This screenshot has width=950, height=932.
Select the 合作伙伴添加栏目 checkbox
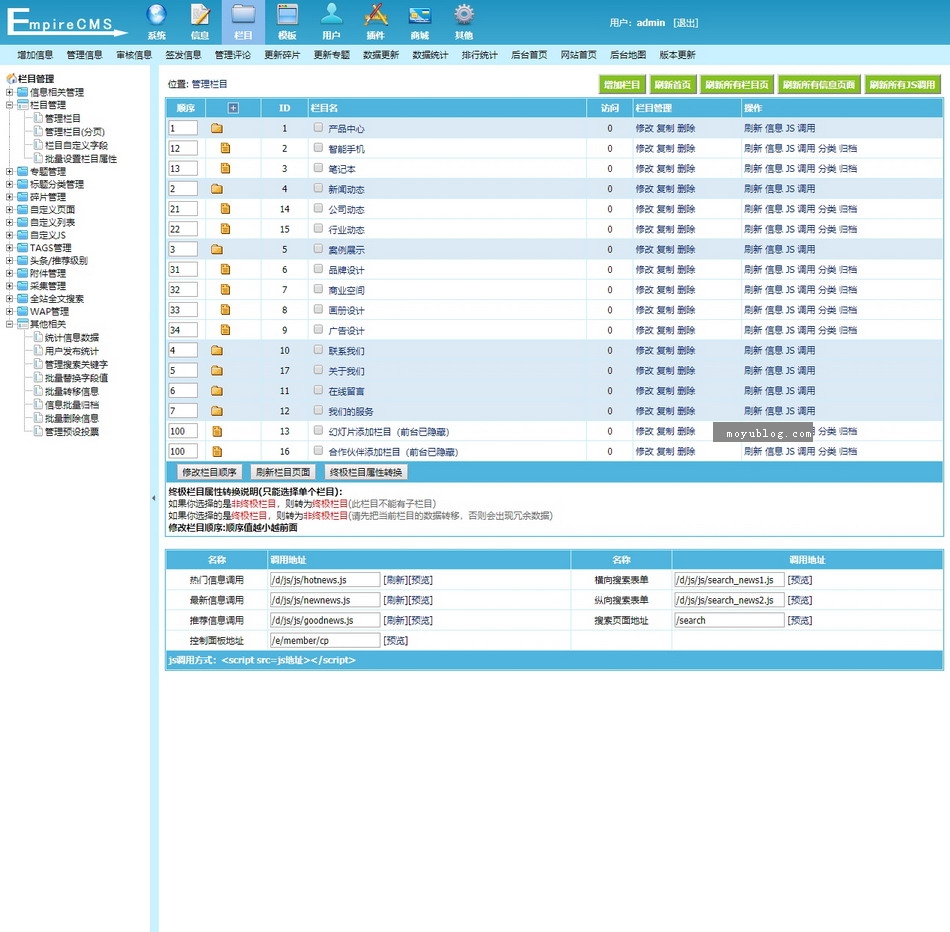[318, 450]
